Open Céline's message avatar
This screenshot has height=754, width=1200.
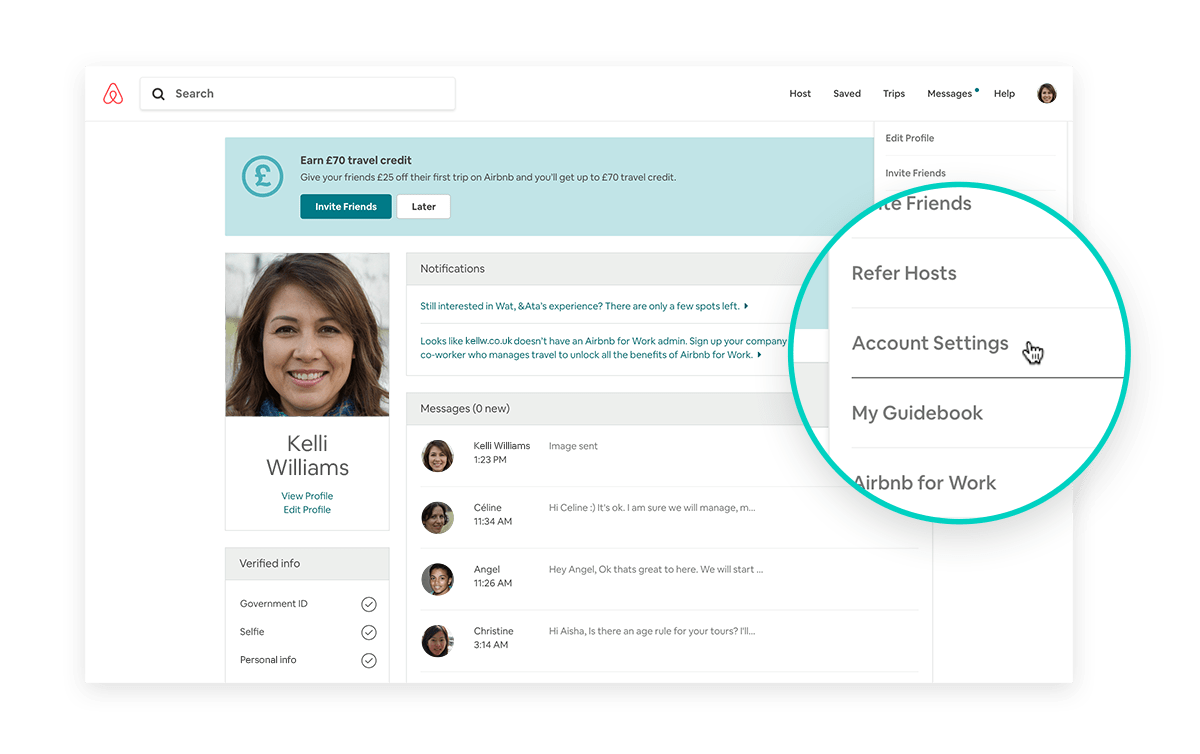click(437, 517)
